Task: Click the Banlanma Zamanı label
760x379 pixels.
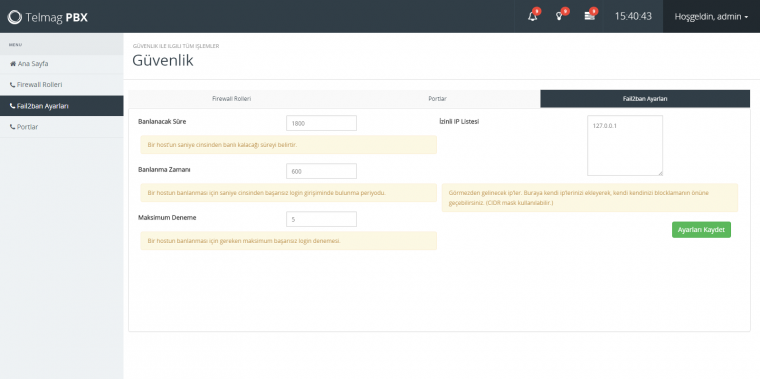Action: (x=164, y=170)
